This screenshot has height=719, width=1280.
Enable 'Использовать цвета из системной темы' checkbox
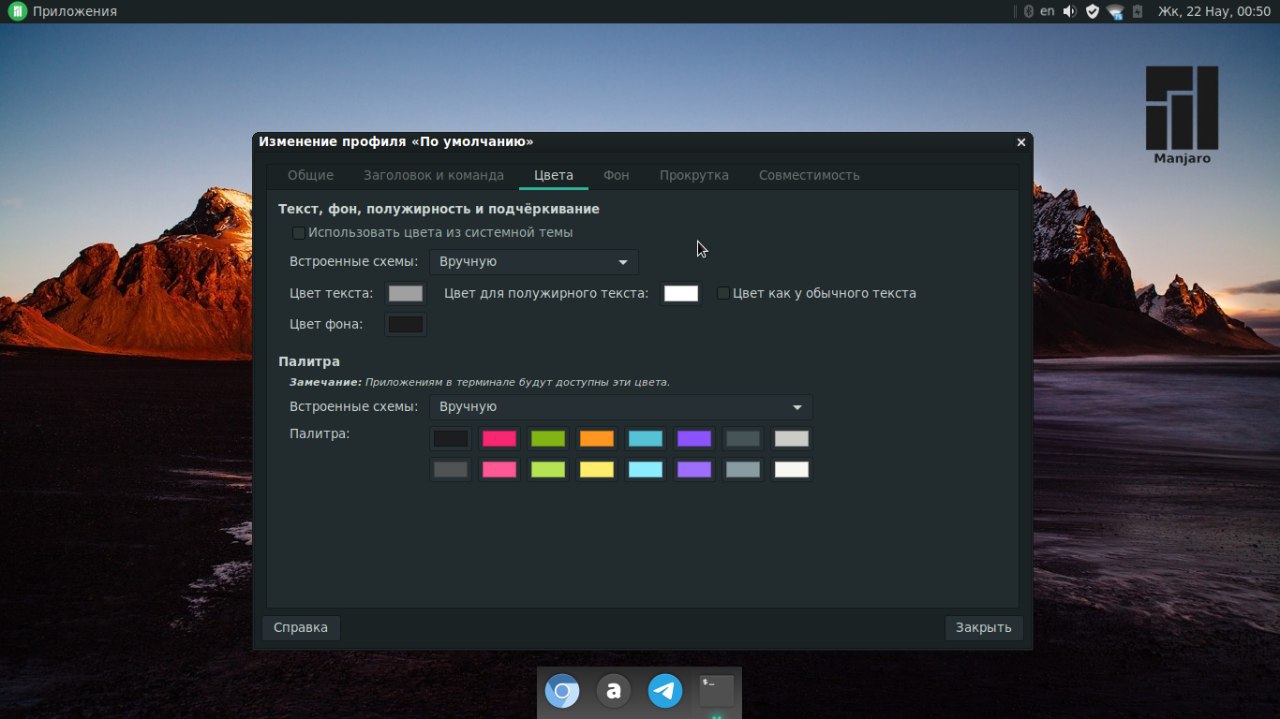pos(298,233)
